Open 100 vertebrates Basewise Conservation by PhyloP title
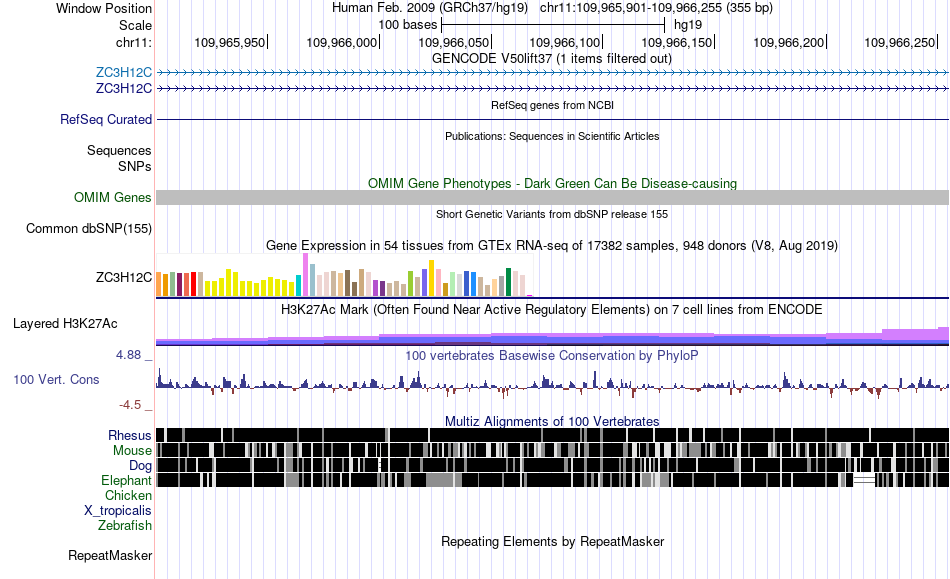 click(x=551, y=356)
